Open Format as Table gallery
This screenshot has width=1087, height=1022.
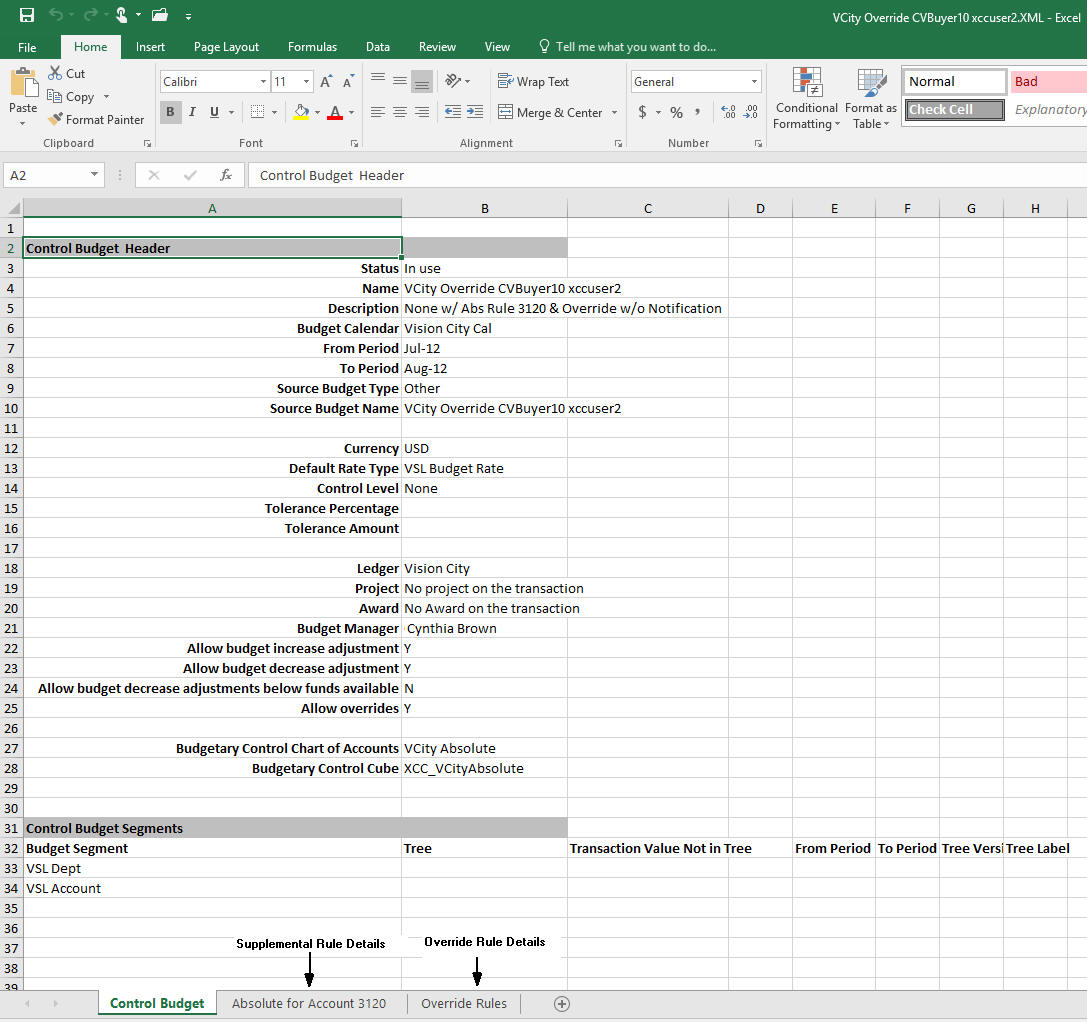[871, 98]
